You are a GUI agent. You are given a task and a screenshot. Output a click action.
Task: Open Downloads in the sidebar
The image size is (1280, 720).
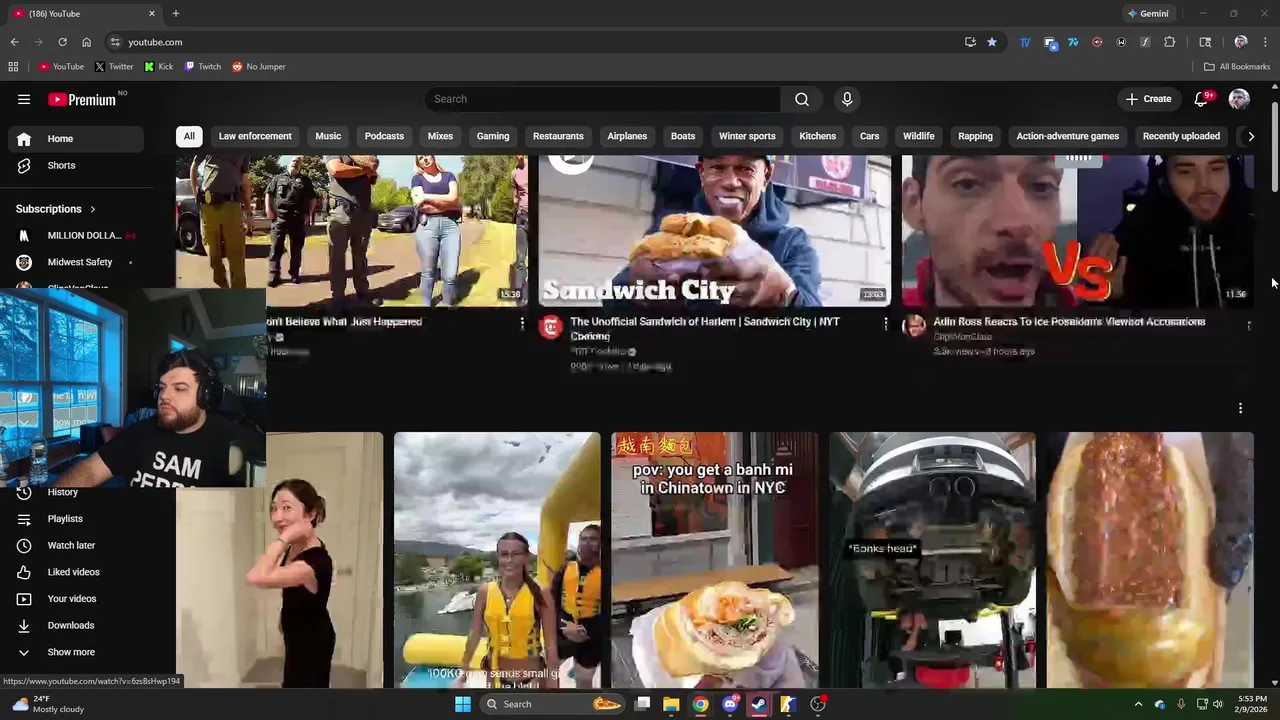[76, 625]
